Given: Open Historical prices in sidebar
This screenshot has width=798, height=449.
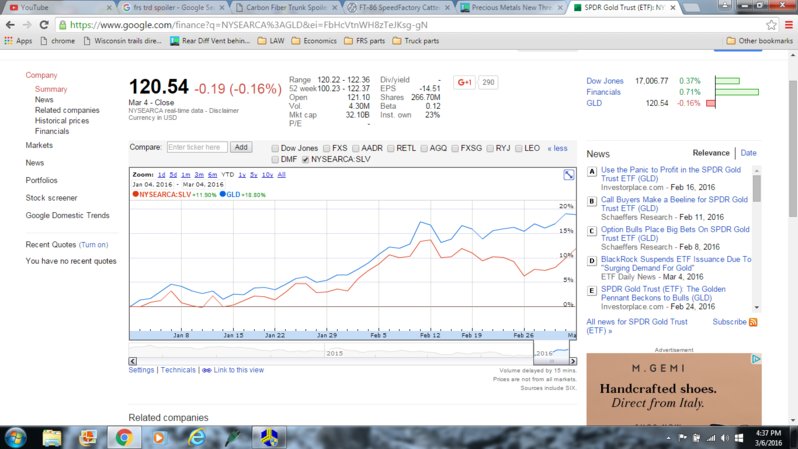Looking at the screenshot, I should tap(62, 121).
